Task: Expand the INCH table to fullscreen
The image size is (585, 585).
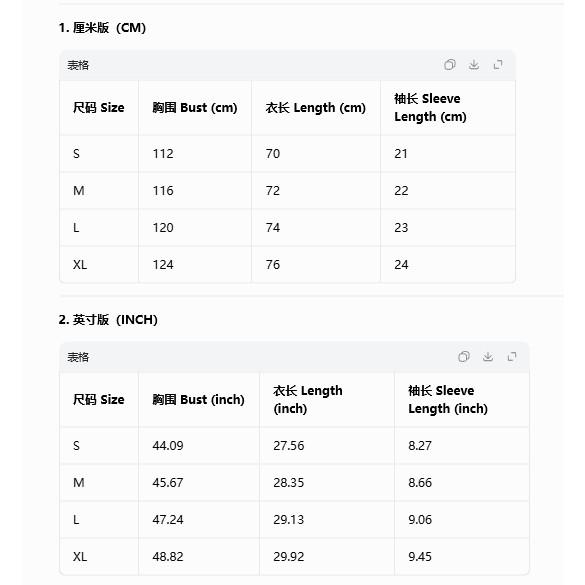Action: coord(512,357)
